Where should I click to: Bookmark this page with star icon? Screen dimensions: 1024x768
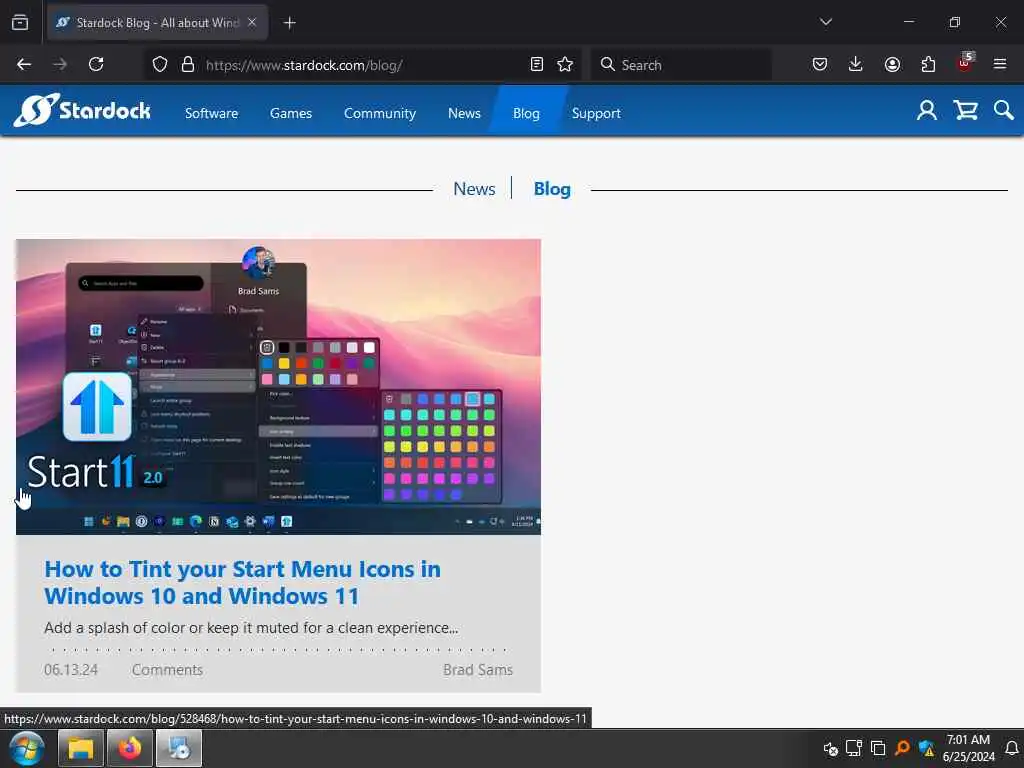coord(565,65)
